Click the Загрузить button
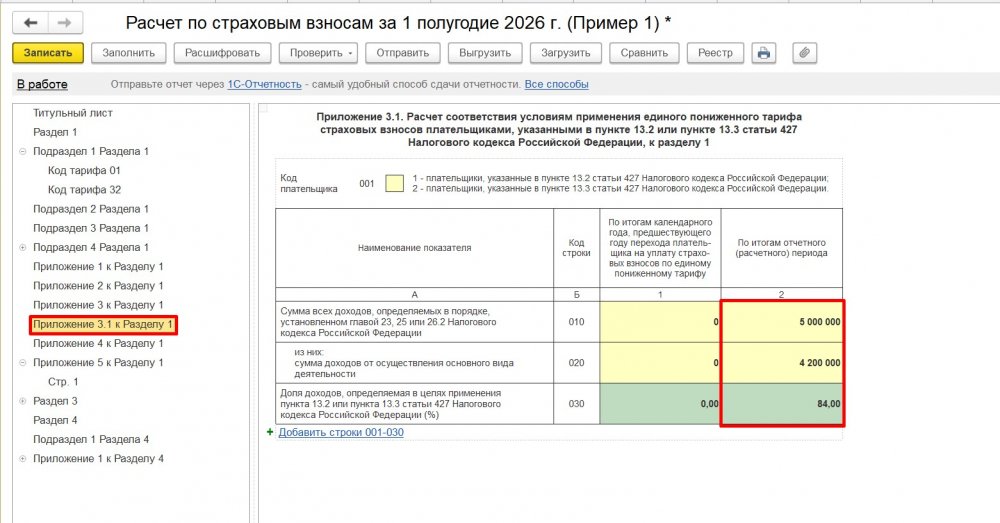 click(x=566, y=53)
